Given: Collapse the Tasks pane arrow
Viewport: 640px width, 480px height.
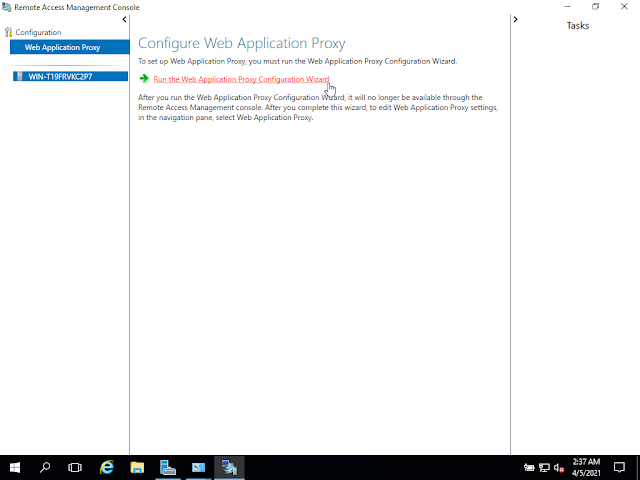Looking at the screenshot, I should [x=516, y=19].
